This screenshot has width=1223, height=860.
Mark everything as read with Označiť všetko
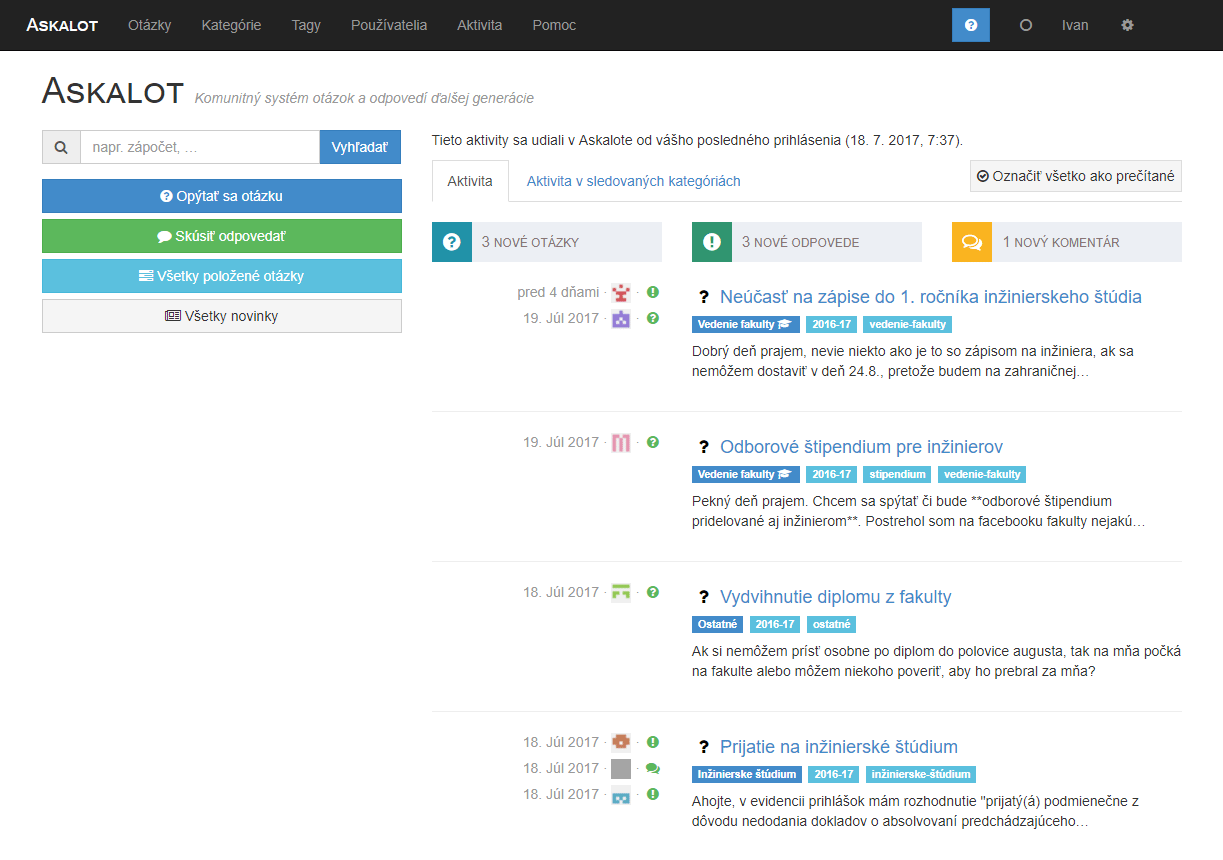1075,176
